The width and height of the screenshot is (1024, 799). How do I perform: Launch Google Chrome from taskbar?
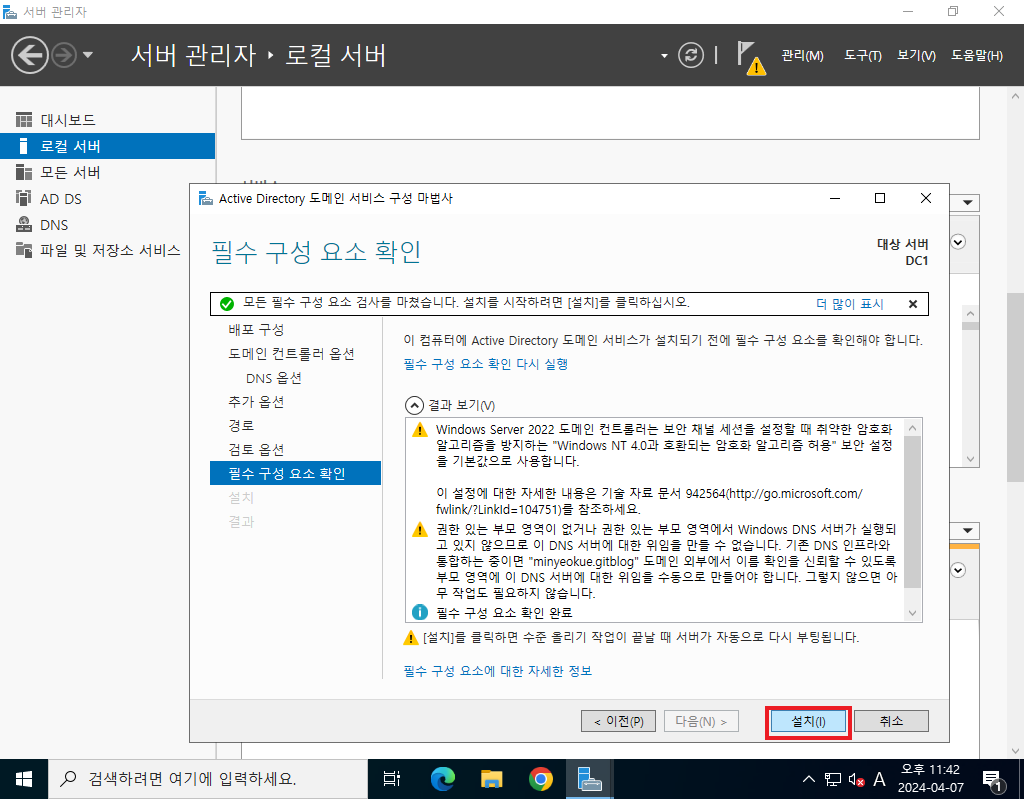tap(540, 779)
